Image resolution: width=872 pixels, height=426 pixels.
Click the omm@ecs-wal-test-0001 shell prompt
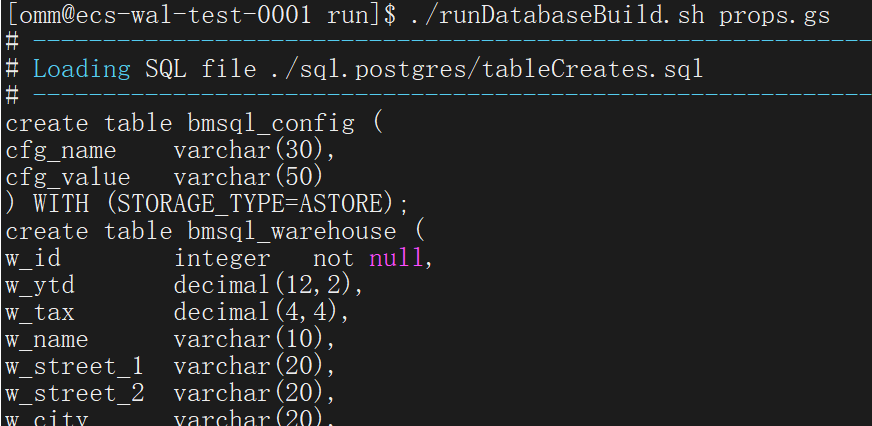coord(164,15)
